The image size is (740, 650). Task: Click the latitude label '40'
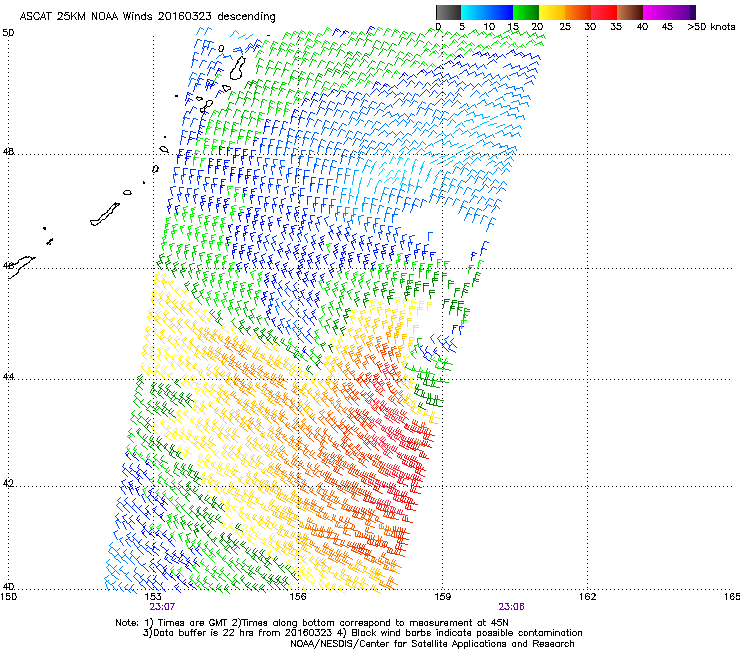tap(8, 587)
